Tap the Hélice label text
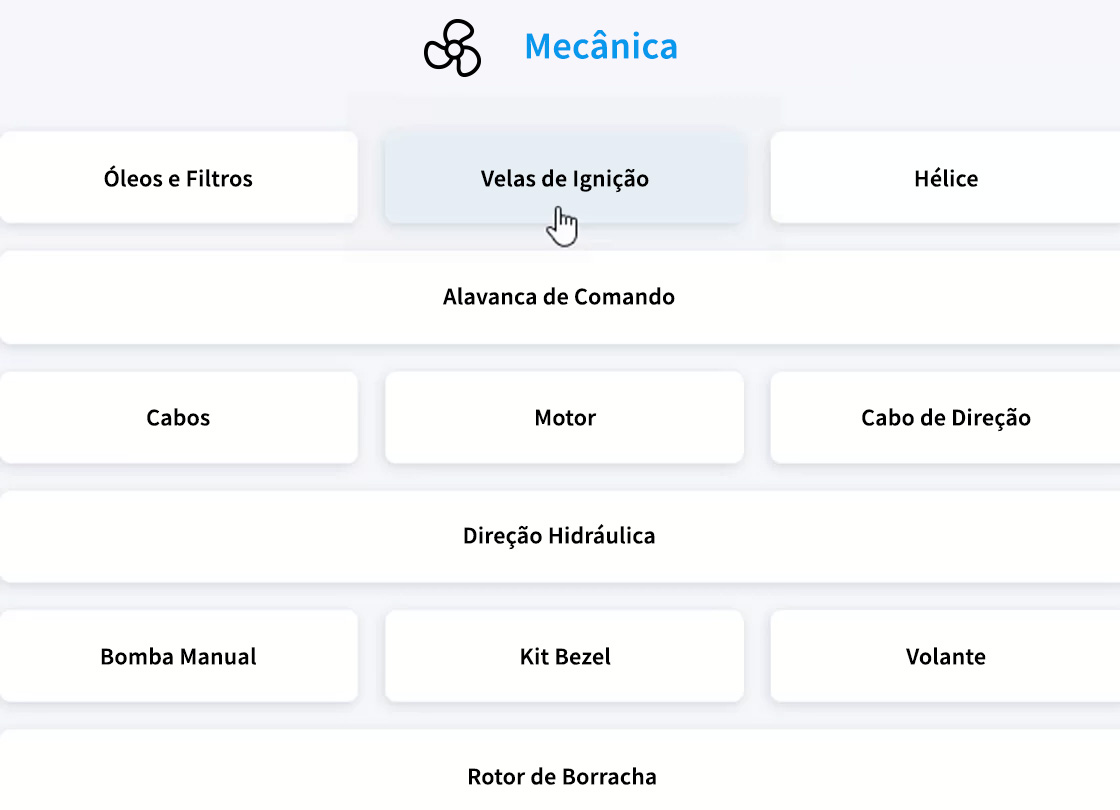 [946, 179]
